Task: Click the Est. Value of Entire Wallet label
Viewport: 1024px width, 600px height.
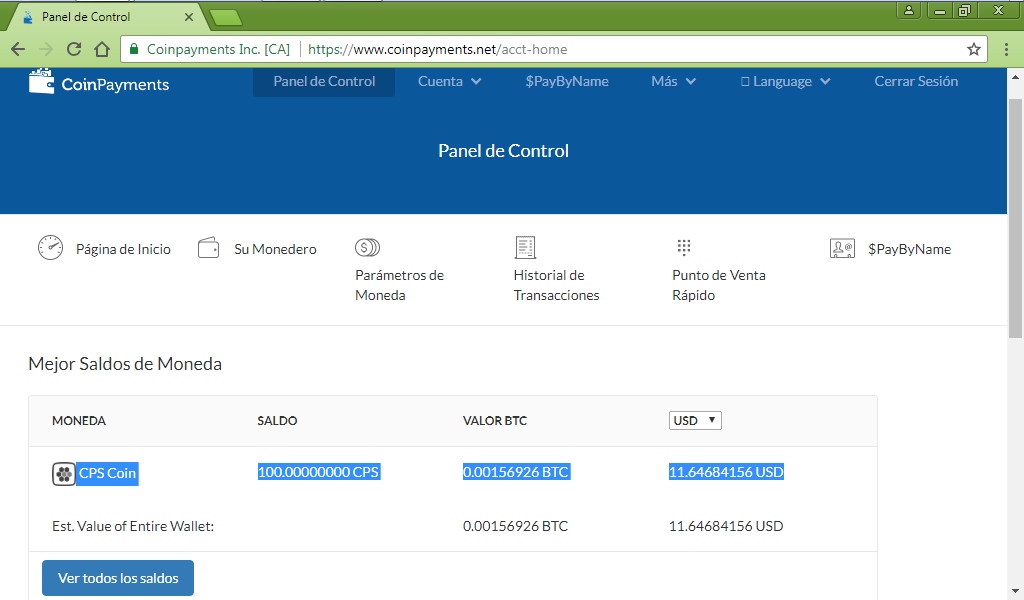Action: [133, 526]
